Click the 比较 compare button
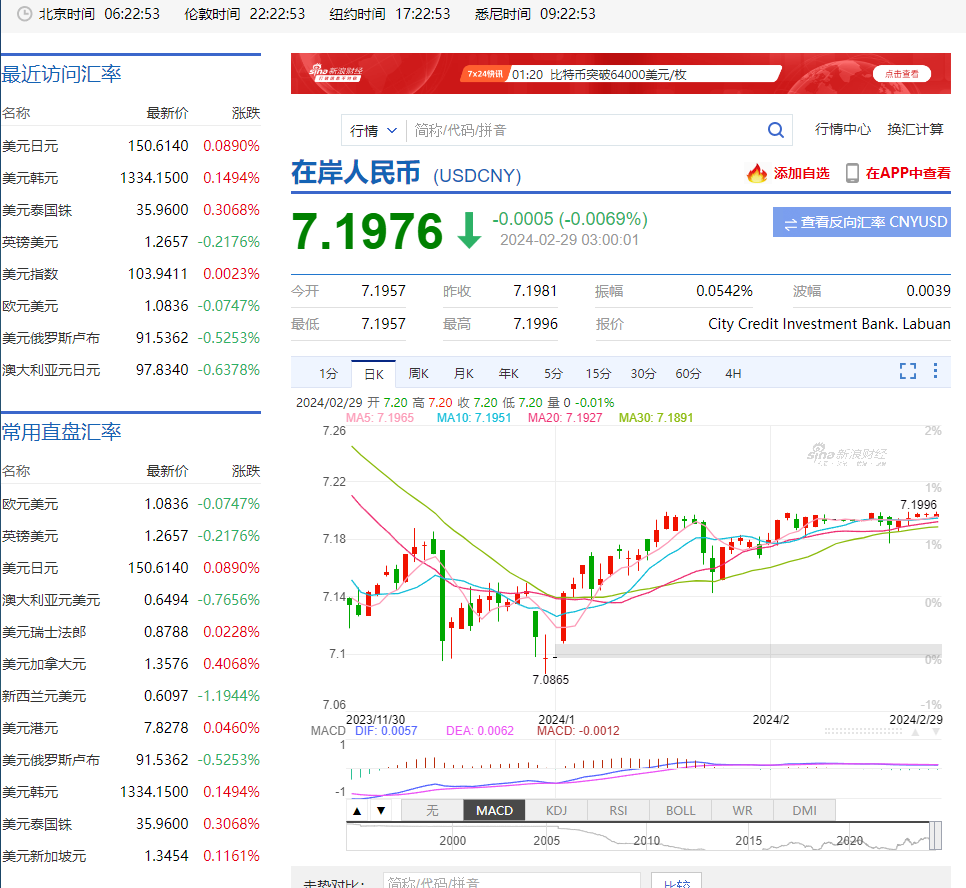The height and width of the screenshot is (888, 966). pos(676,882)
